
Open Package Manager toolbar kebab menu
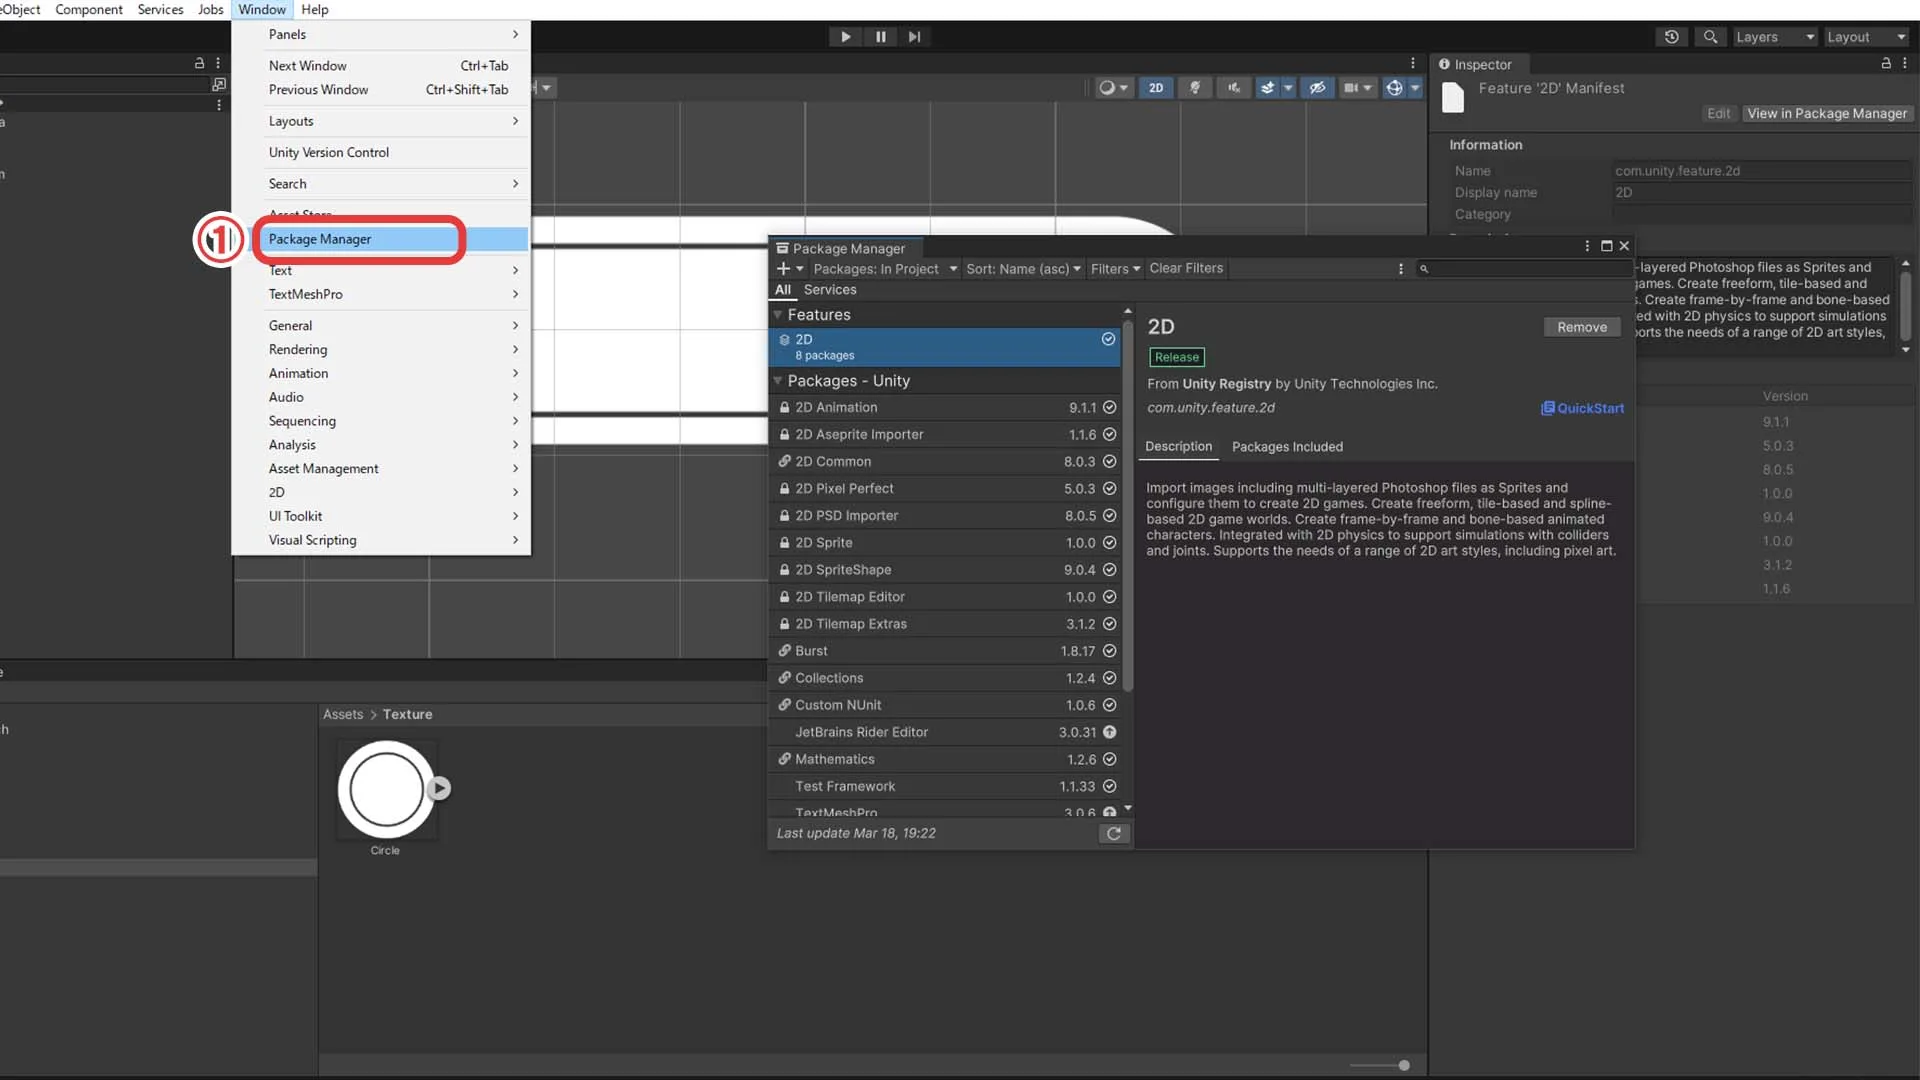(1400, 268)
